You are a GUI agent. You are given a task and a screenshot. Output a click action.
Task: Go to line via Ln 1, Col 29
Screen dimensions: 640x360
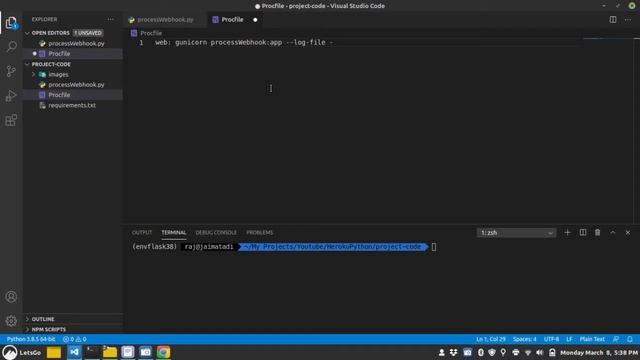[491, 339]
